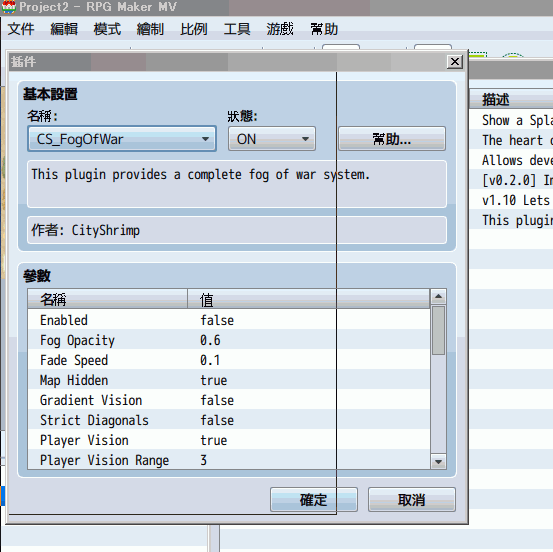Select the Gradient Vision parameter

click(x=229, y=400)
